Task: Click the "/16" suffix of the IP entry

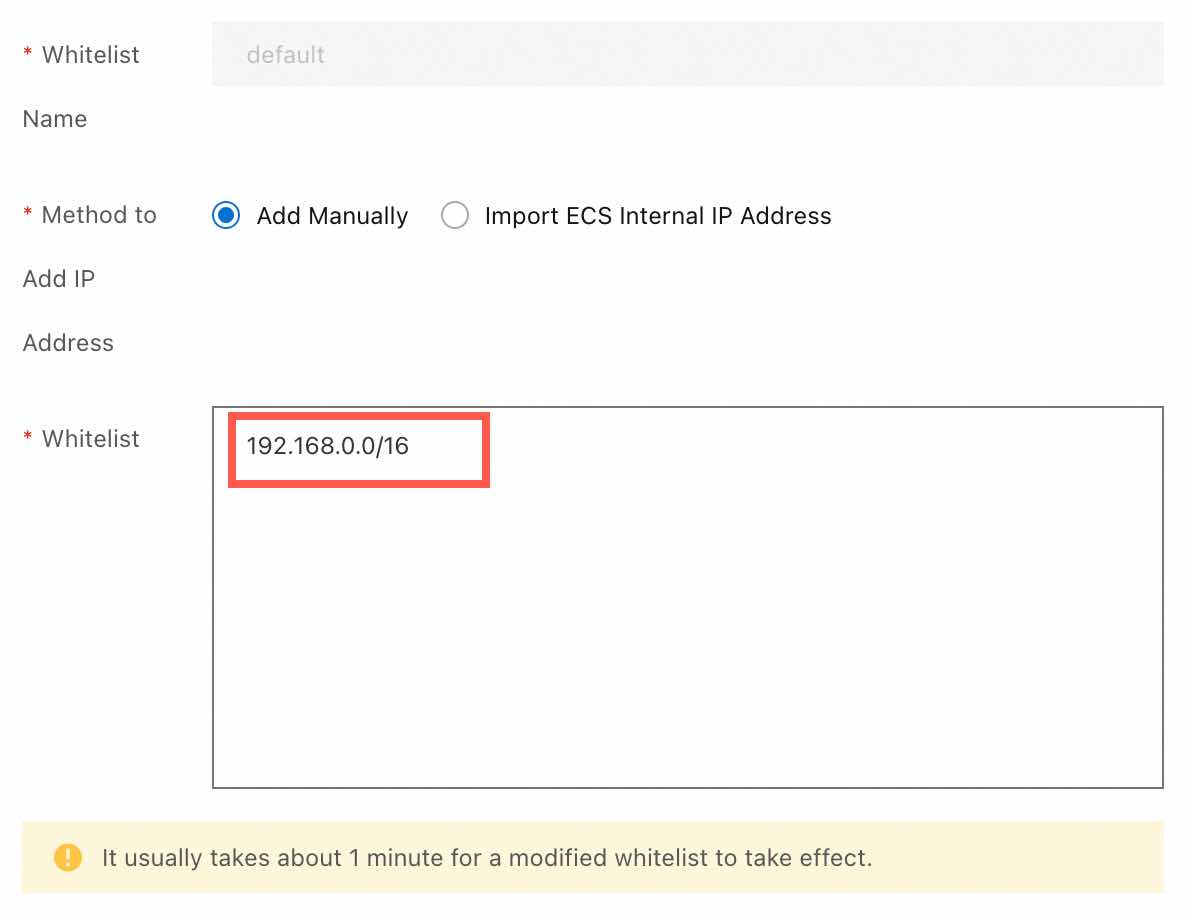Action: (393, 446)
